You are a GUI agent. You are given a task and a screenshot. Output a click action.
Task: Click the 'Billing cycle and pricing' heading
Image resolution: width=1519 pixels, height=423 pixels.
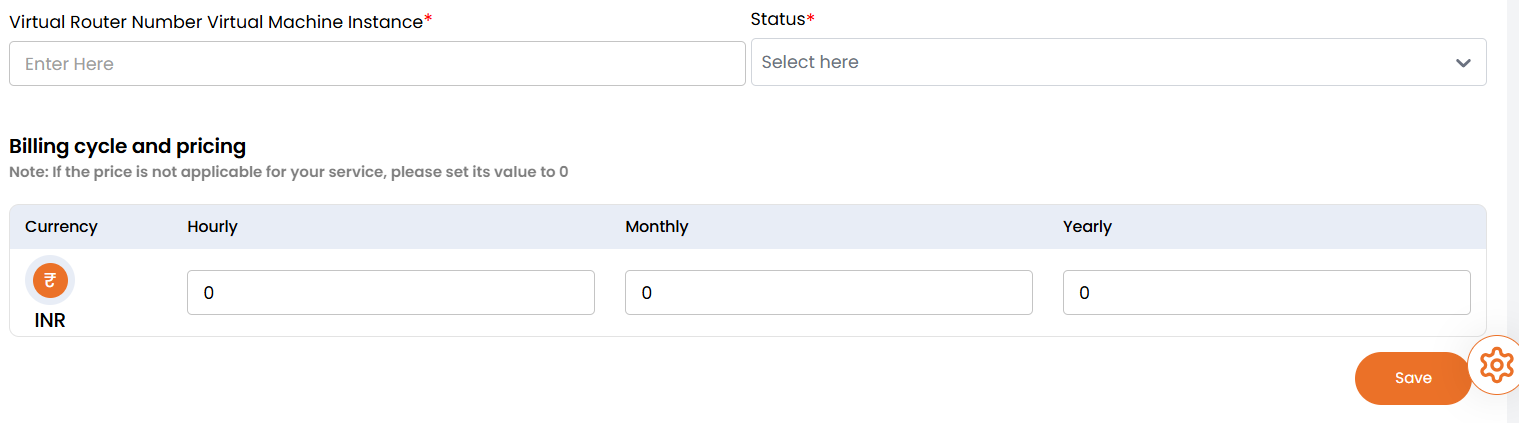[x=127, y=146]
